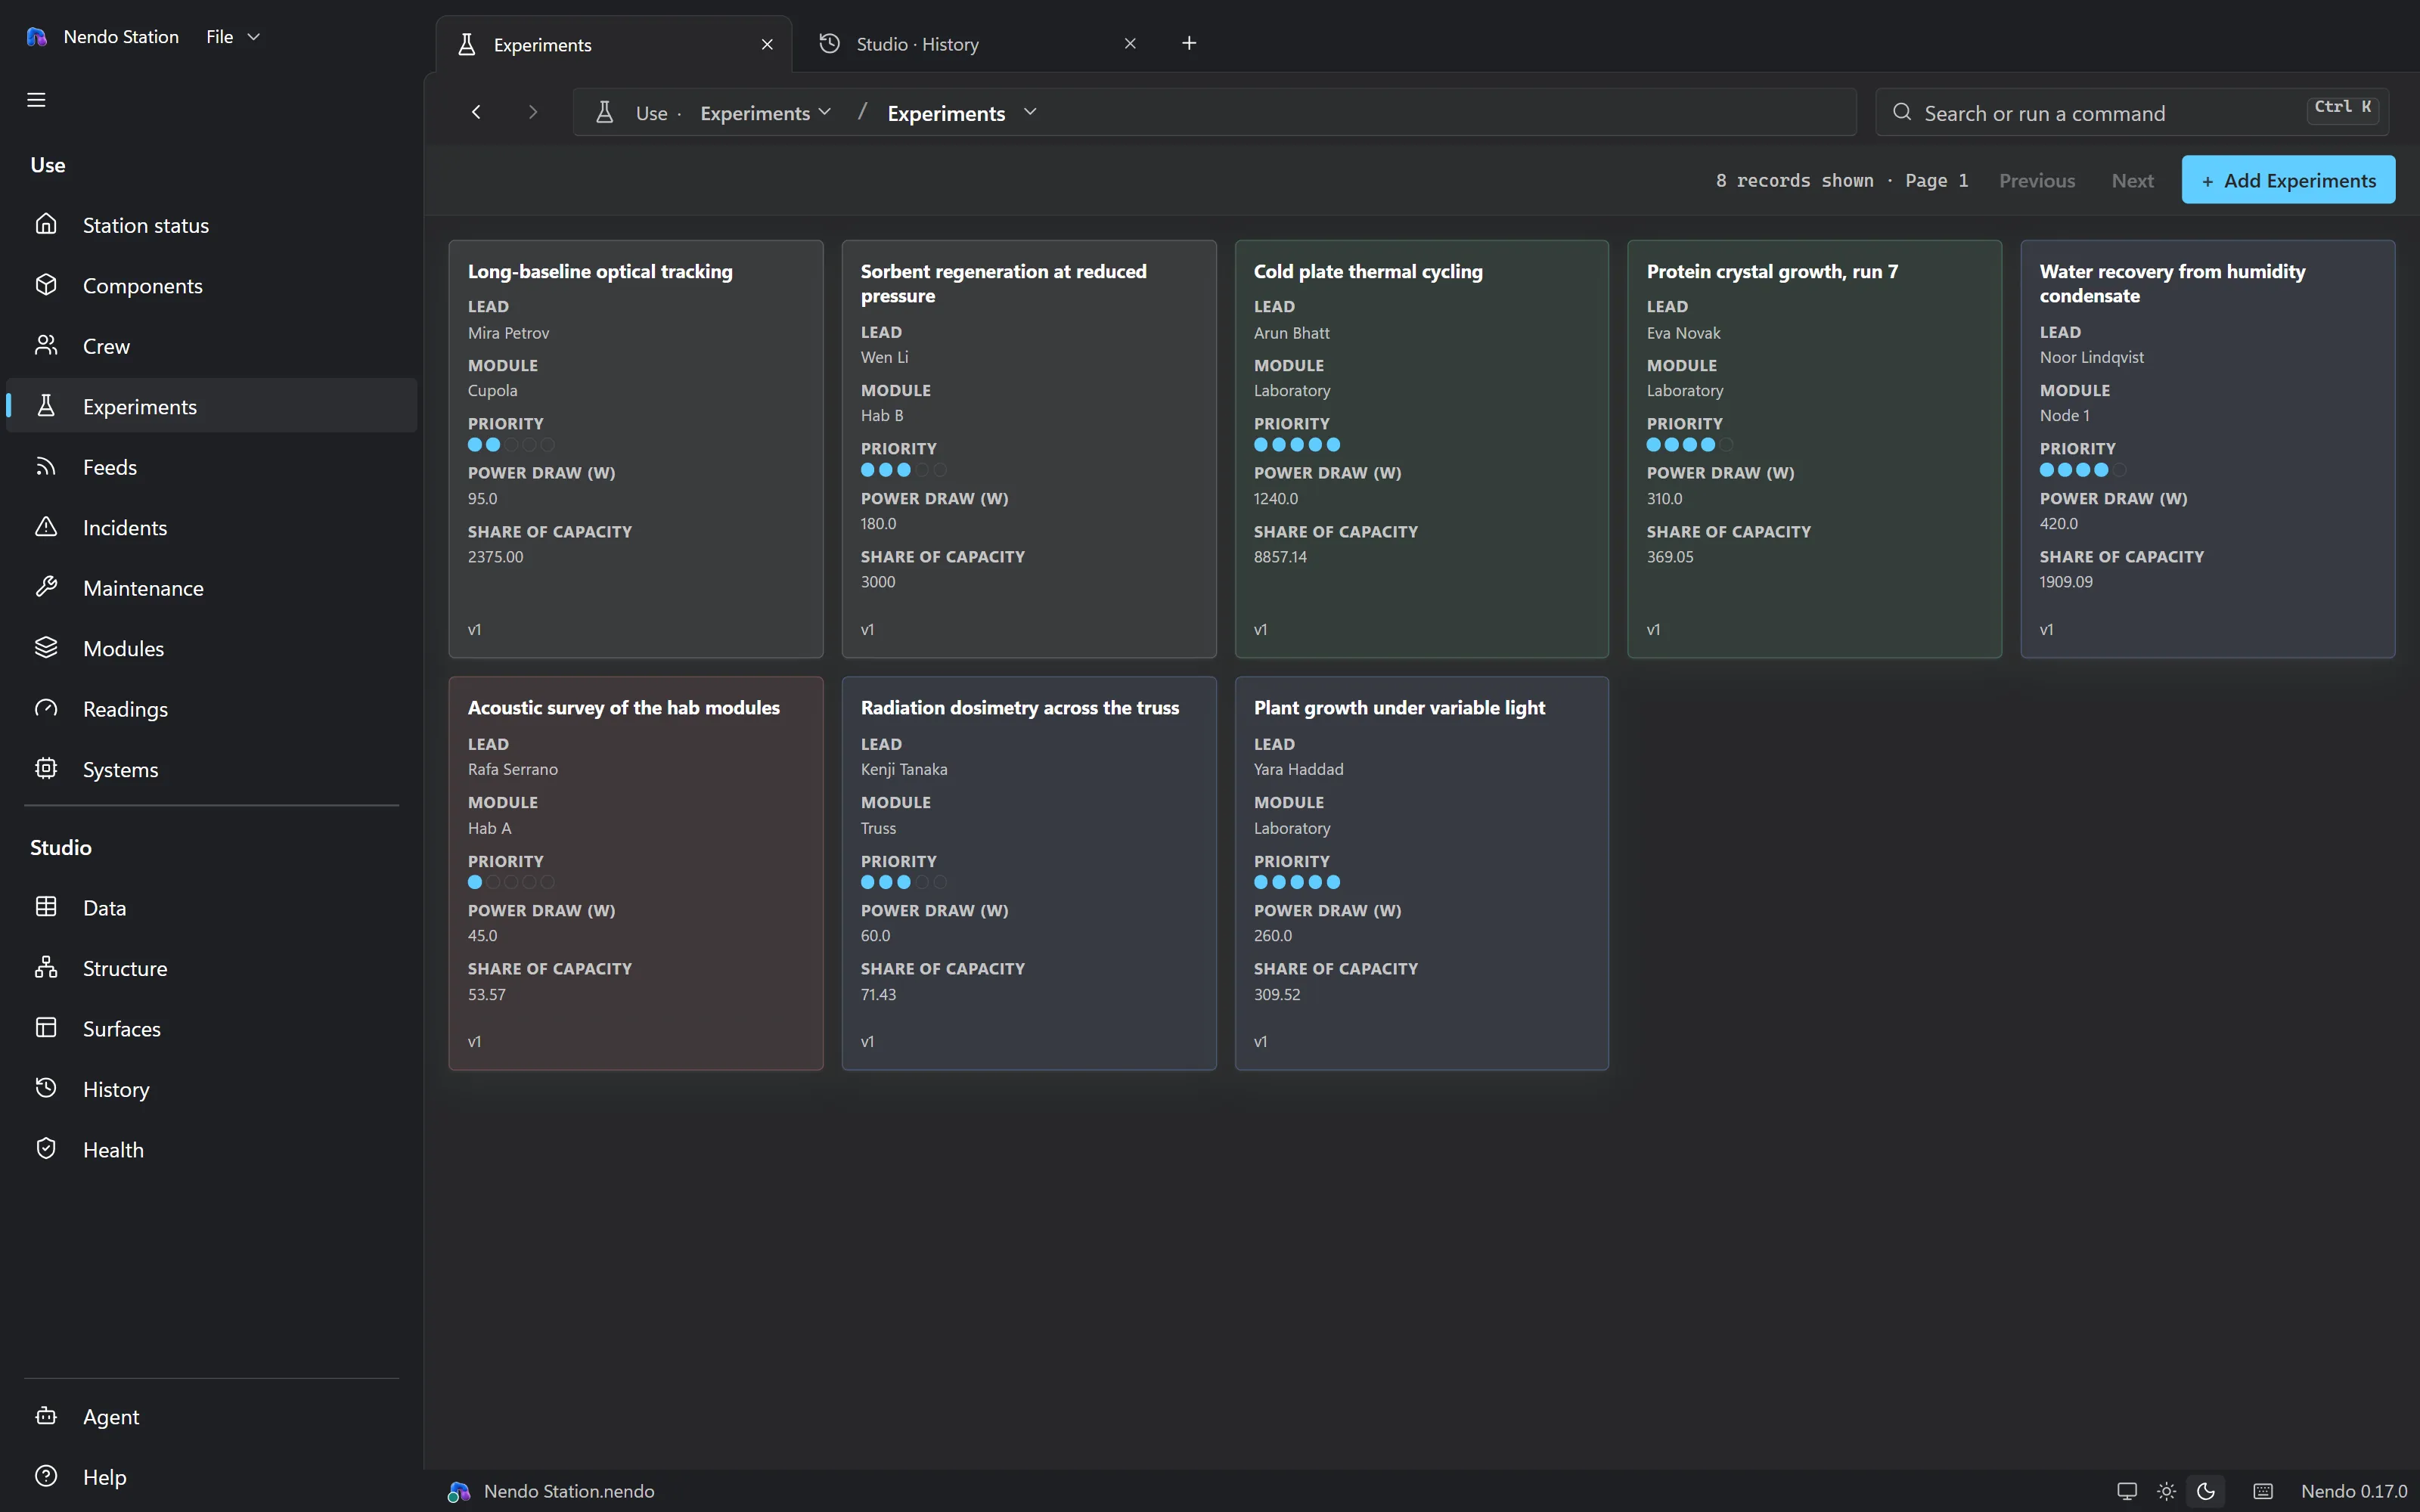Select system theme monitor icon
The width and height of the screenshot is (2420, 1512).
coord(2127,1491)
